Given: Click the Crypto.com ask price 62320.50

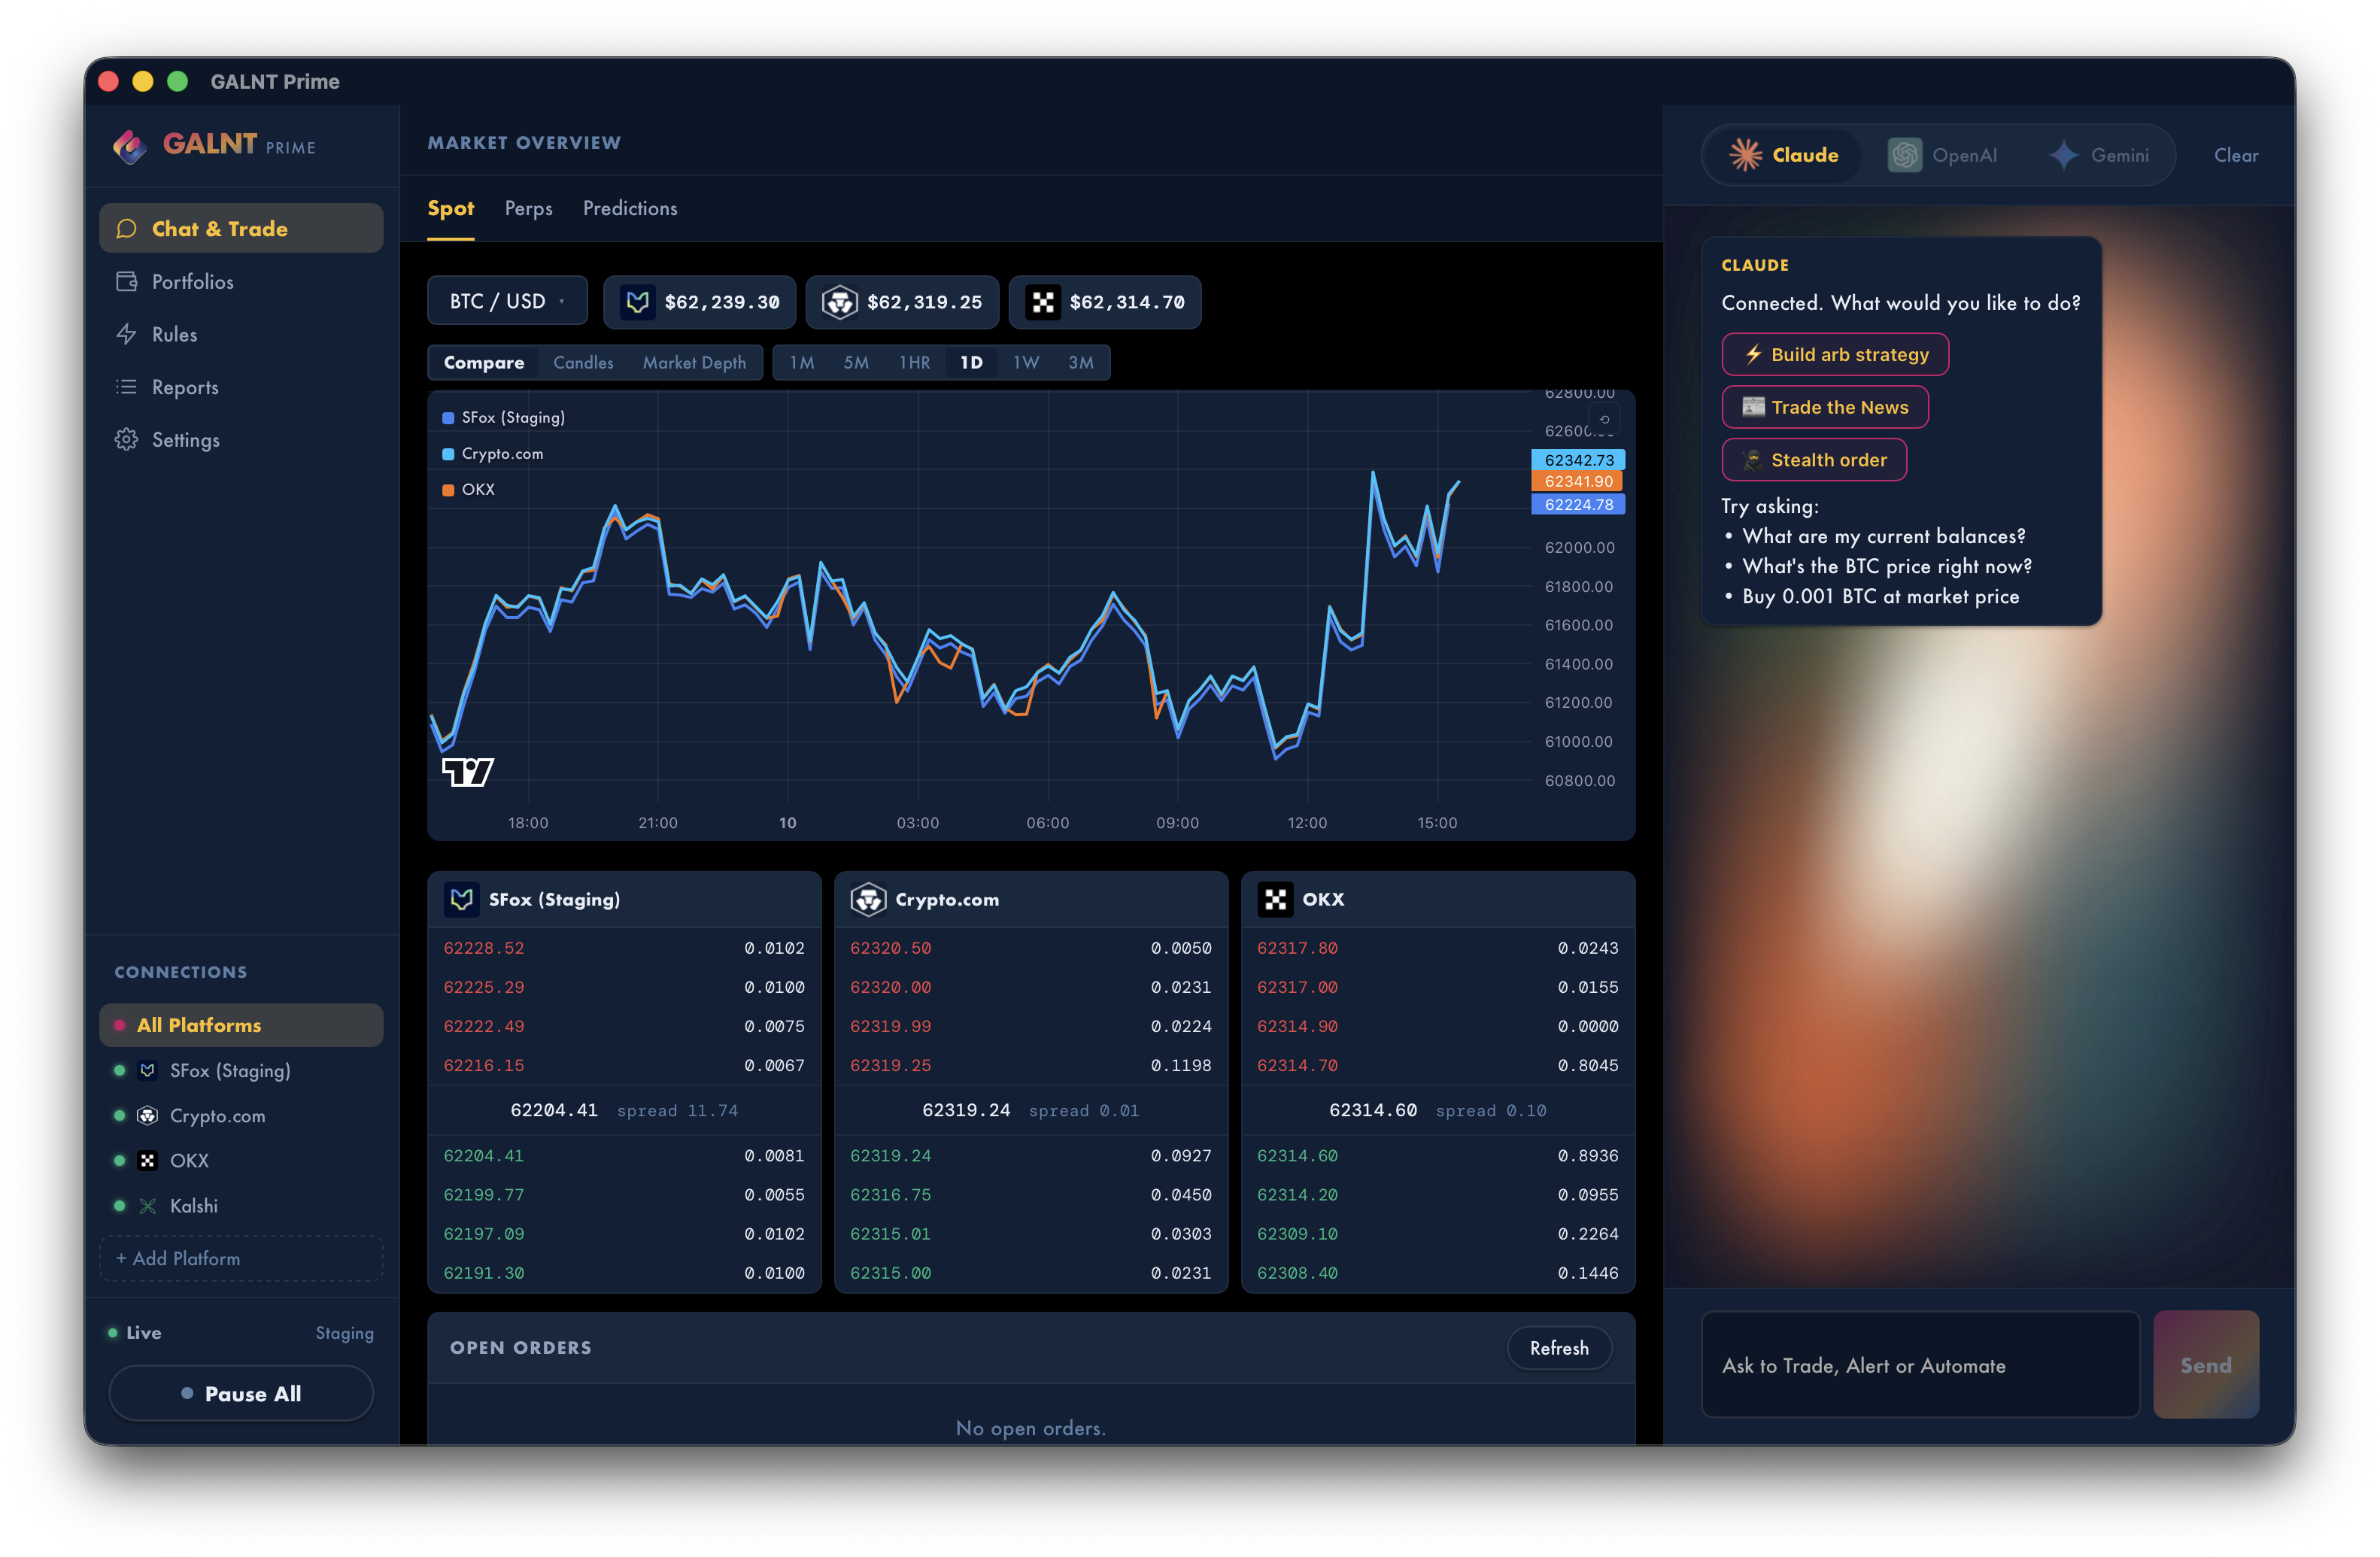Looking at the screenshot, I should pos(890,948).
